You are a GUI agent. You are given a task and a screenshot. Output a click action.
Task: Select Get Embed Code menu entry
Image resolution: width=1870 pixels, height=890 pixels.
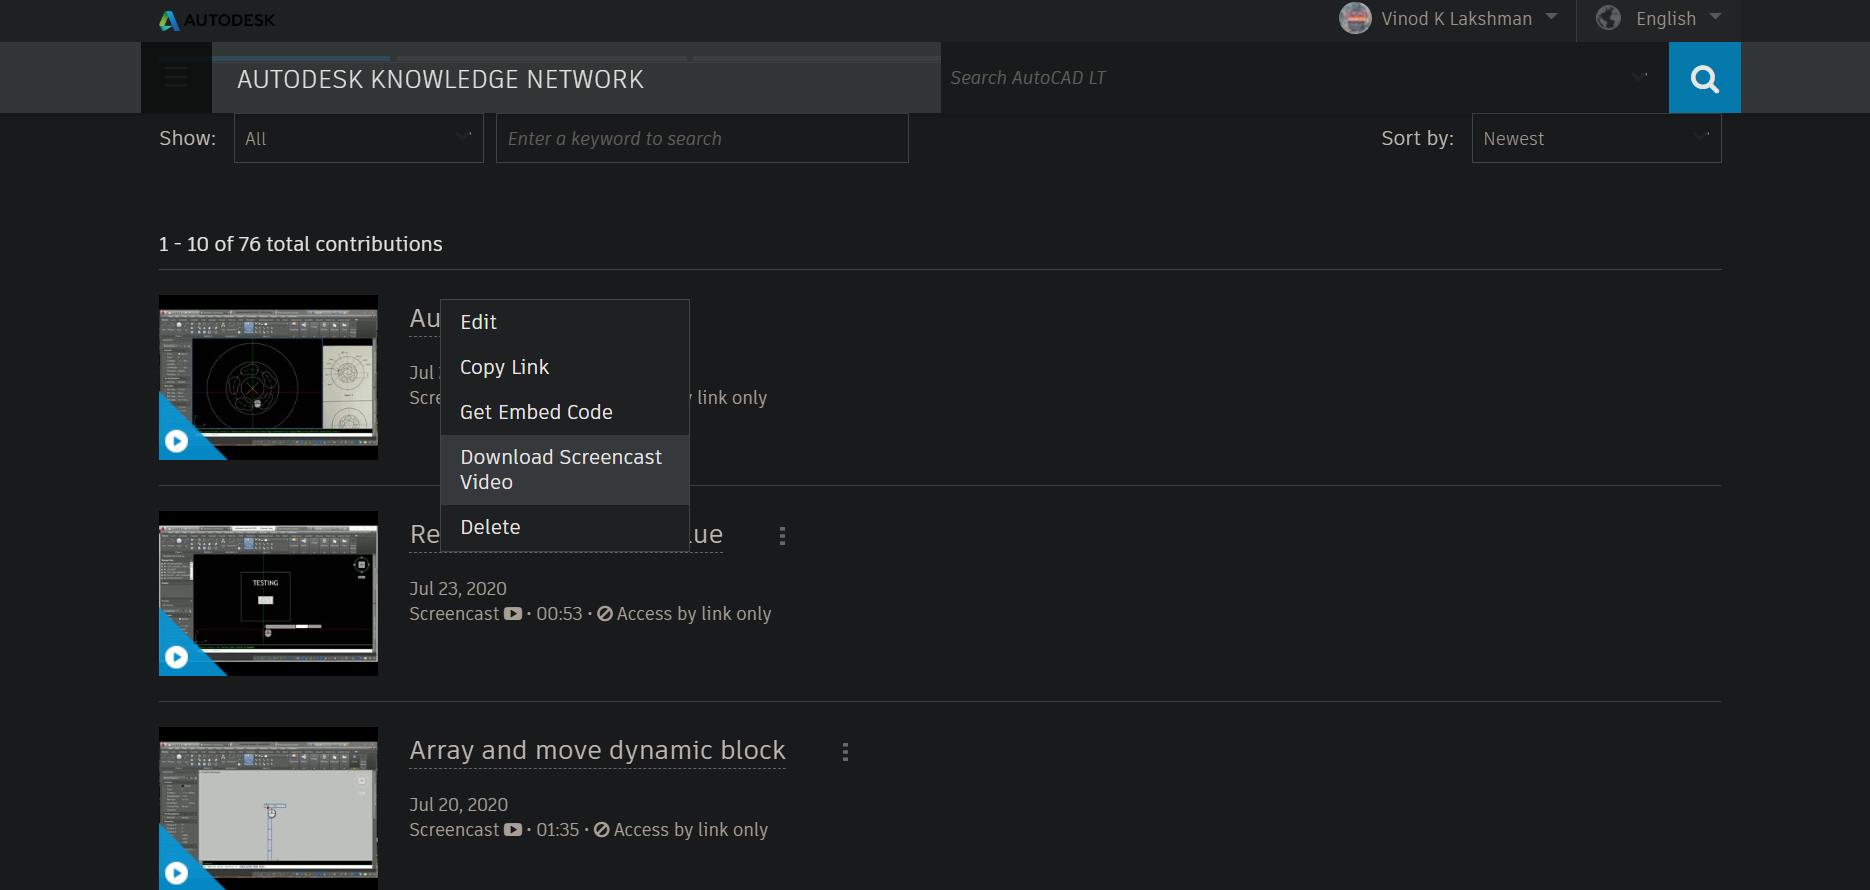(x=536, y=412)
